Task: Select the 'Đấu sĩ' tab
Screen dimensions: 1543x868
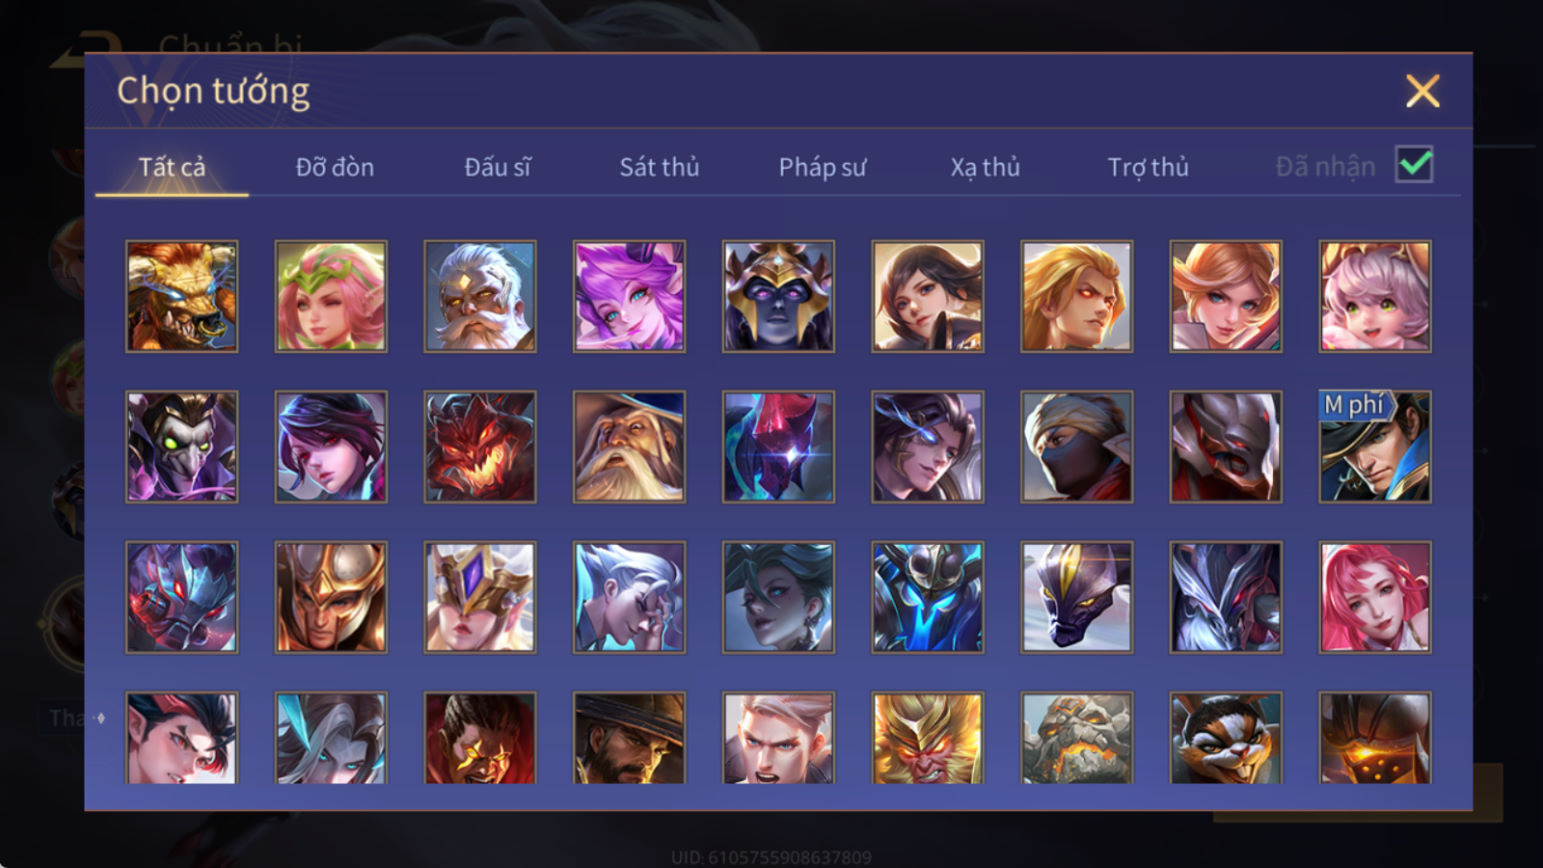Action: (x=497, y=167)
